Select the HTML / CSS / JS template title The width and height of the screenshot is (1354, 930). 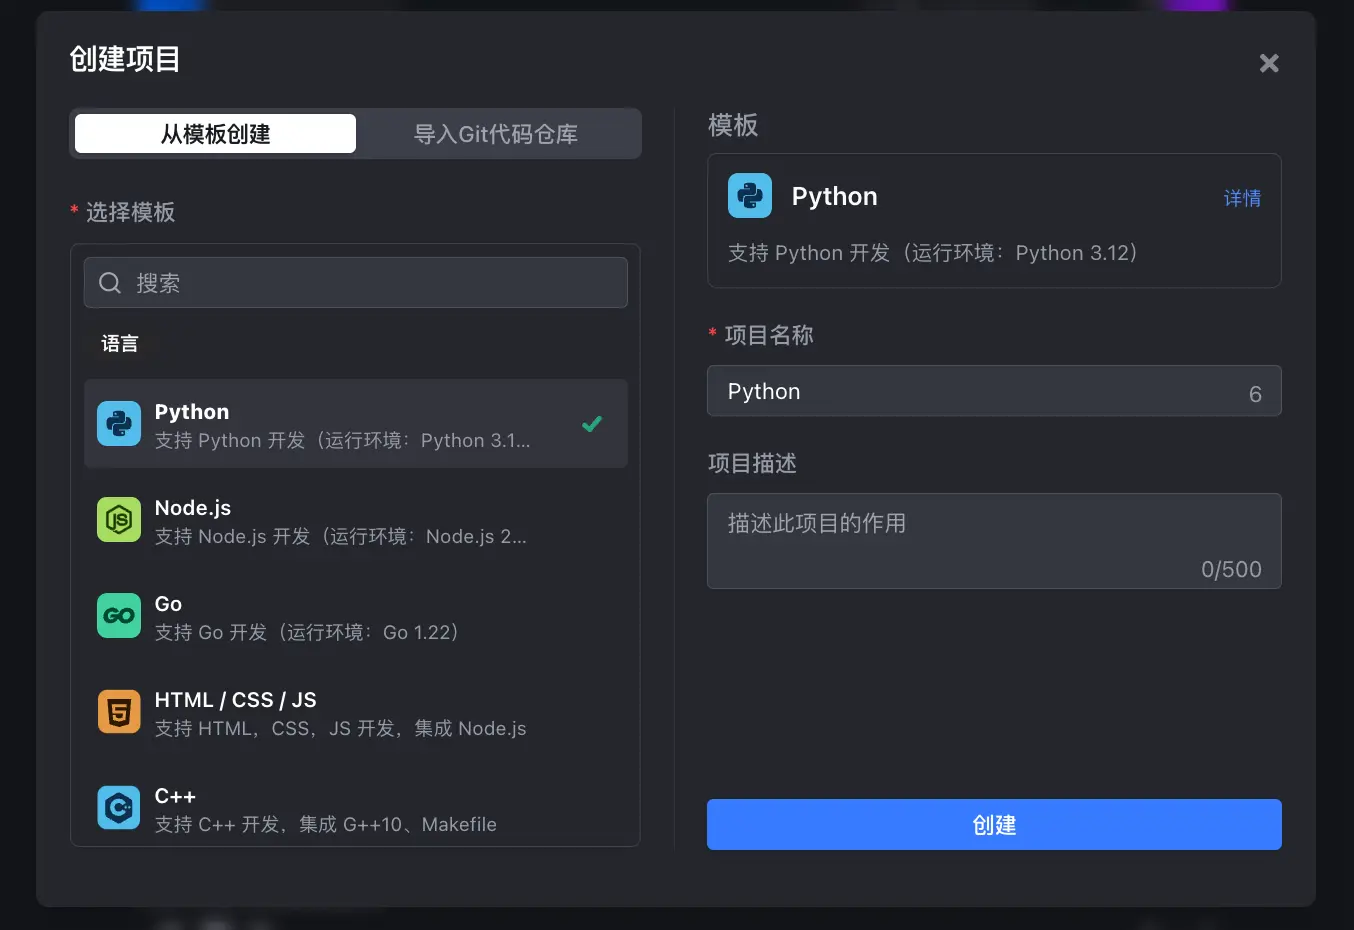[235, 700]
